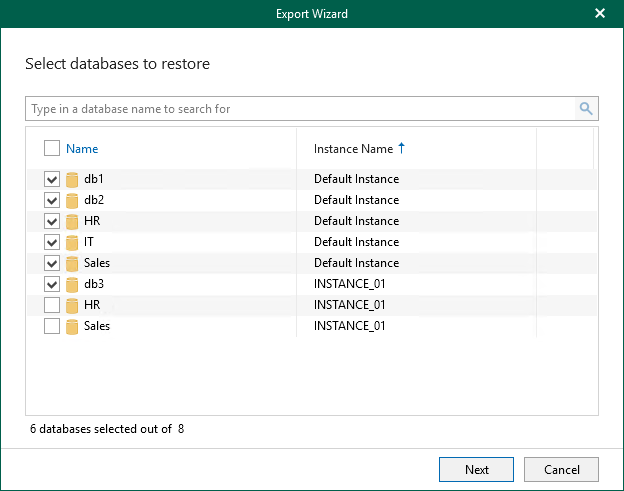Click the search magnifier icon
Viewport: 624px width, 491px height.
tap(586, 109)
